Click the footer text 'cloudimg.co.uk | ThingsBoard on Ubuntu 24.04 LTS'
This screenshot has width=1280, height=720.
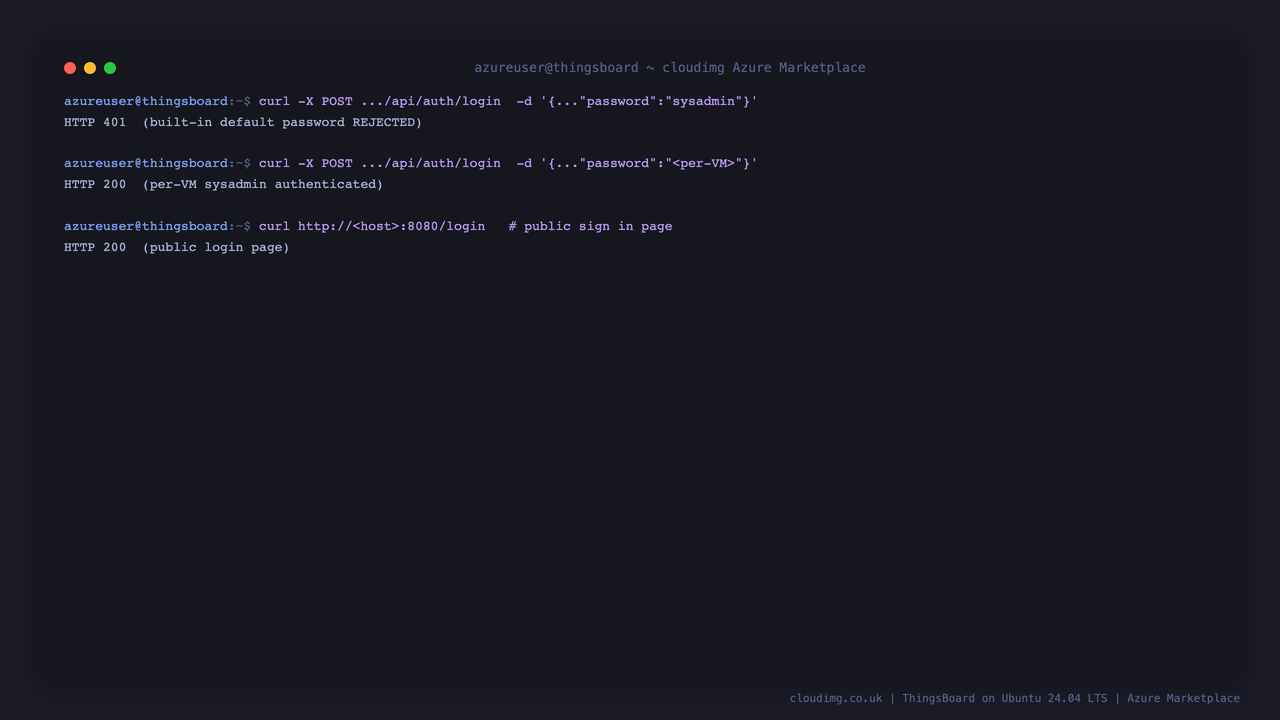tap(948, 698)
